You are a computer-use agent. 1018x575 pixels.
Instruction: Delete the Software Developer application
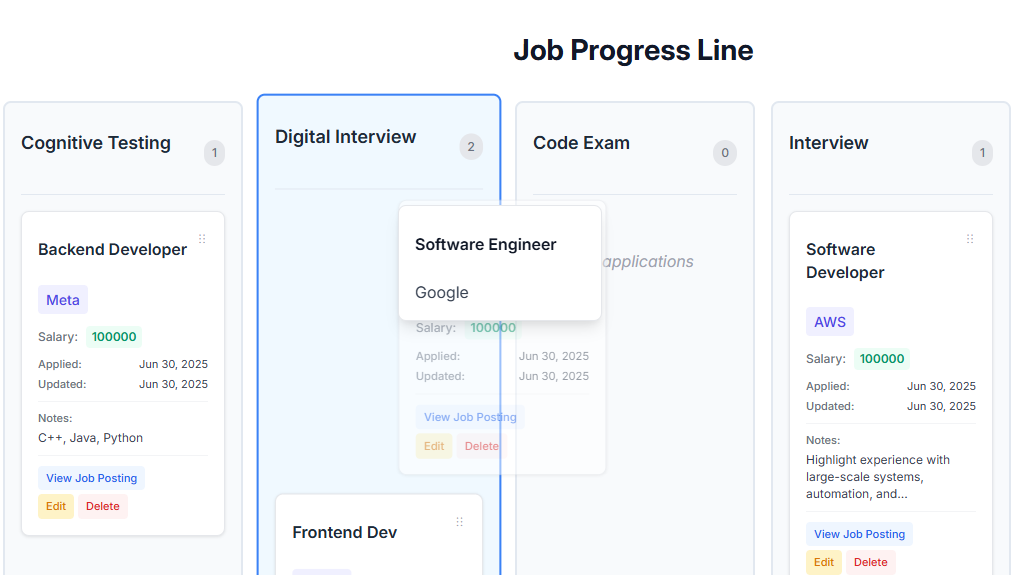[871, 562]
